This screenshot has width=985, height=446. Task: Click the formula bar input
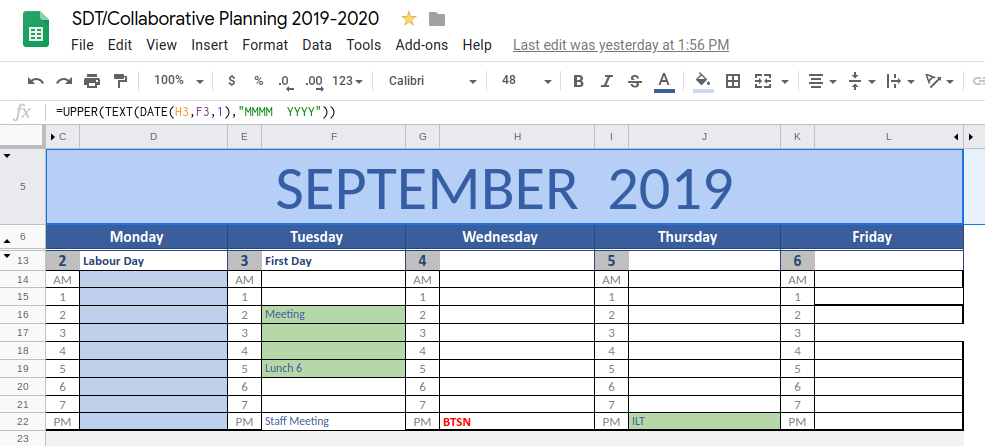coord(500,112)
